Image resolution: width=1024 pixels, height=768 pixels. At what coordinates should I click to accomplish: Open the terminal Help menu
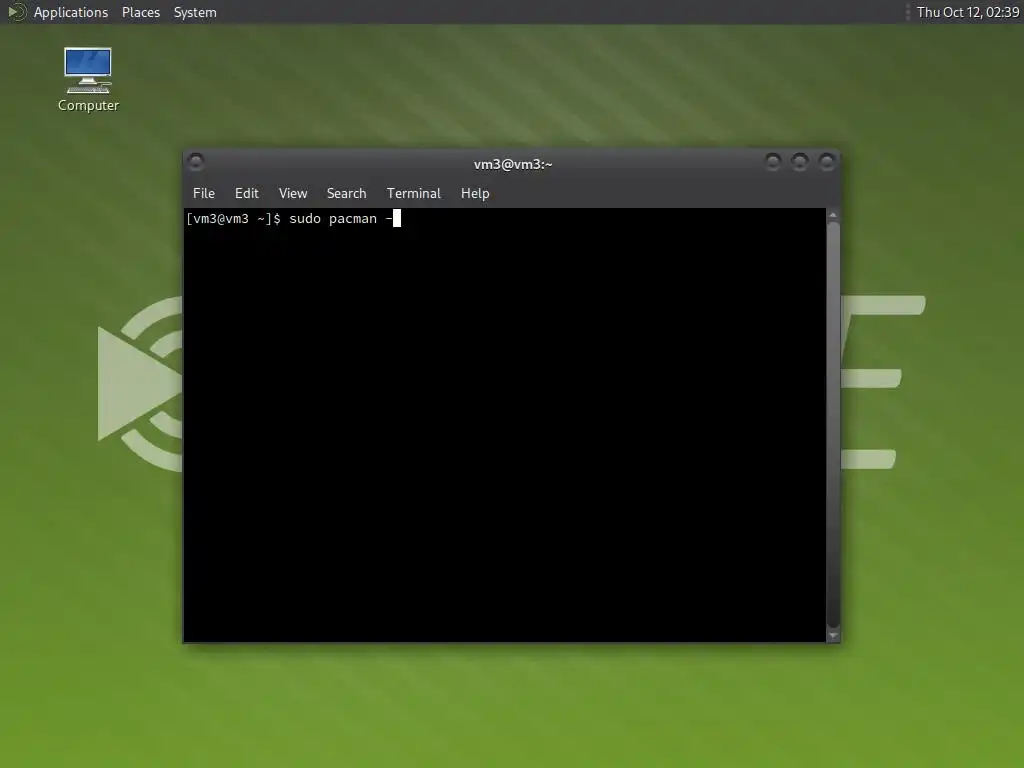475,193
